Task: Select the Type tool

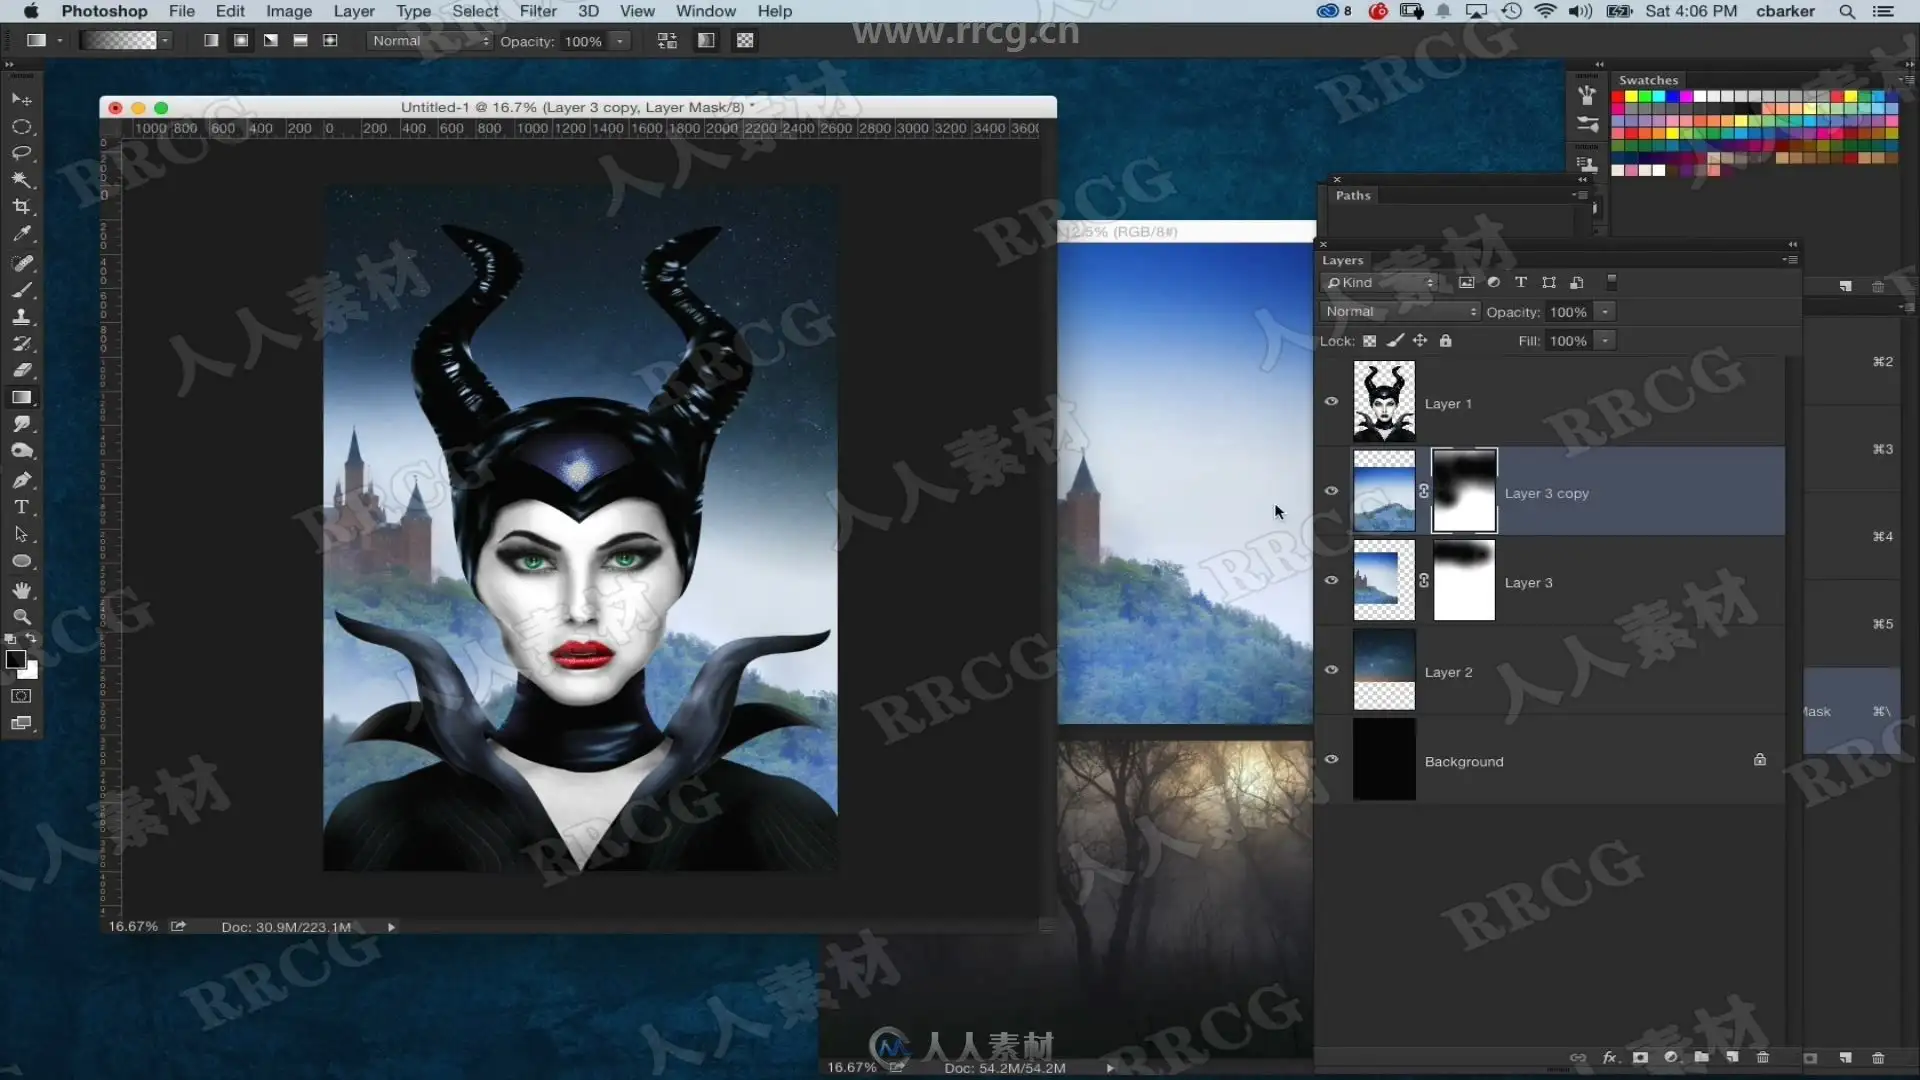Action: (x=21, y=508)
